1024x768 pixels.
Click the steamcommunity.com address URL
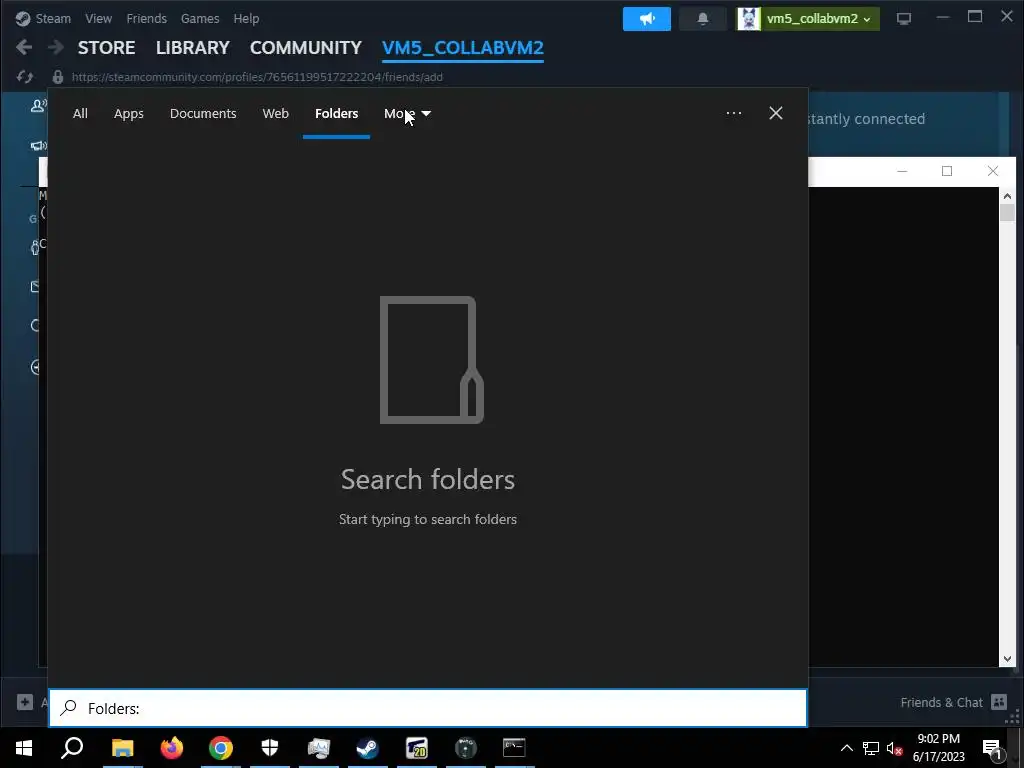(257, 77)
